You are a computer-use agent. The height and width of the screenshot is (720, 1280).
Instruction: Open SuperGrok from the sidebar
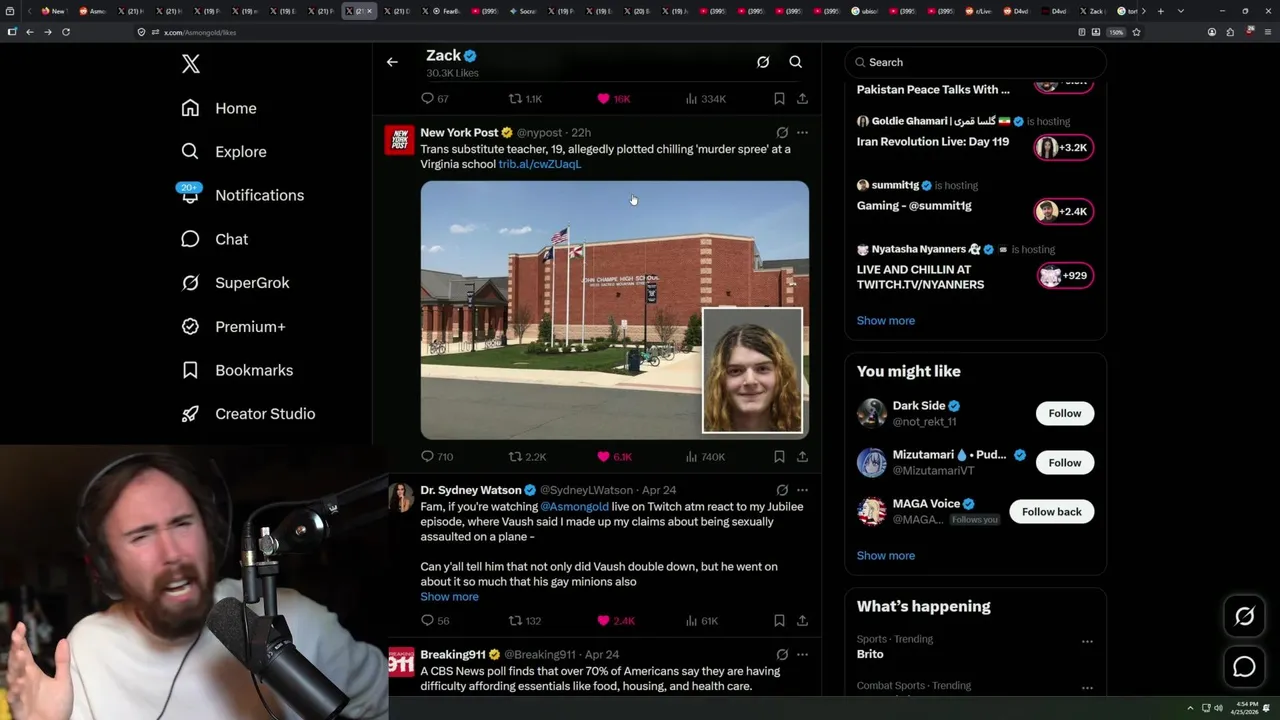tap(235, 283)
